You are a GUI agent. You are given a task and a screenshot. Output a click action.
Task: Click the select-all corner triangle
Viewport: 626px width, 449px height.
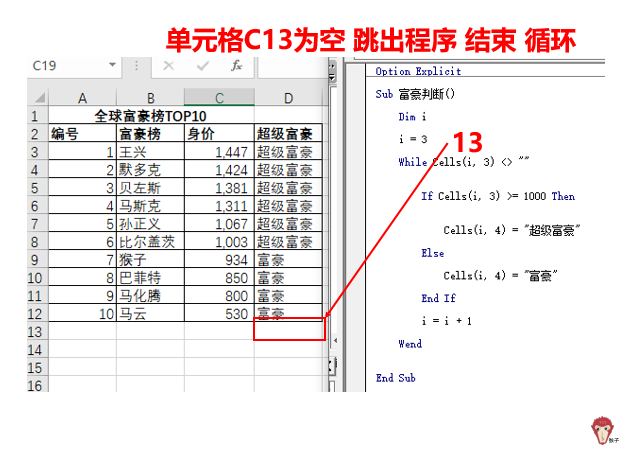tap(39, 97)
